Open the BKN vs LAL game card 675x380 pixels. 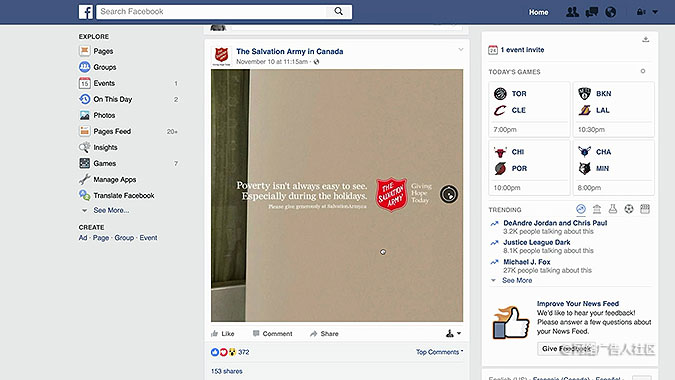pos(613,110)
